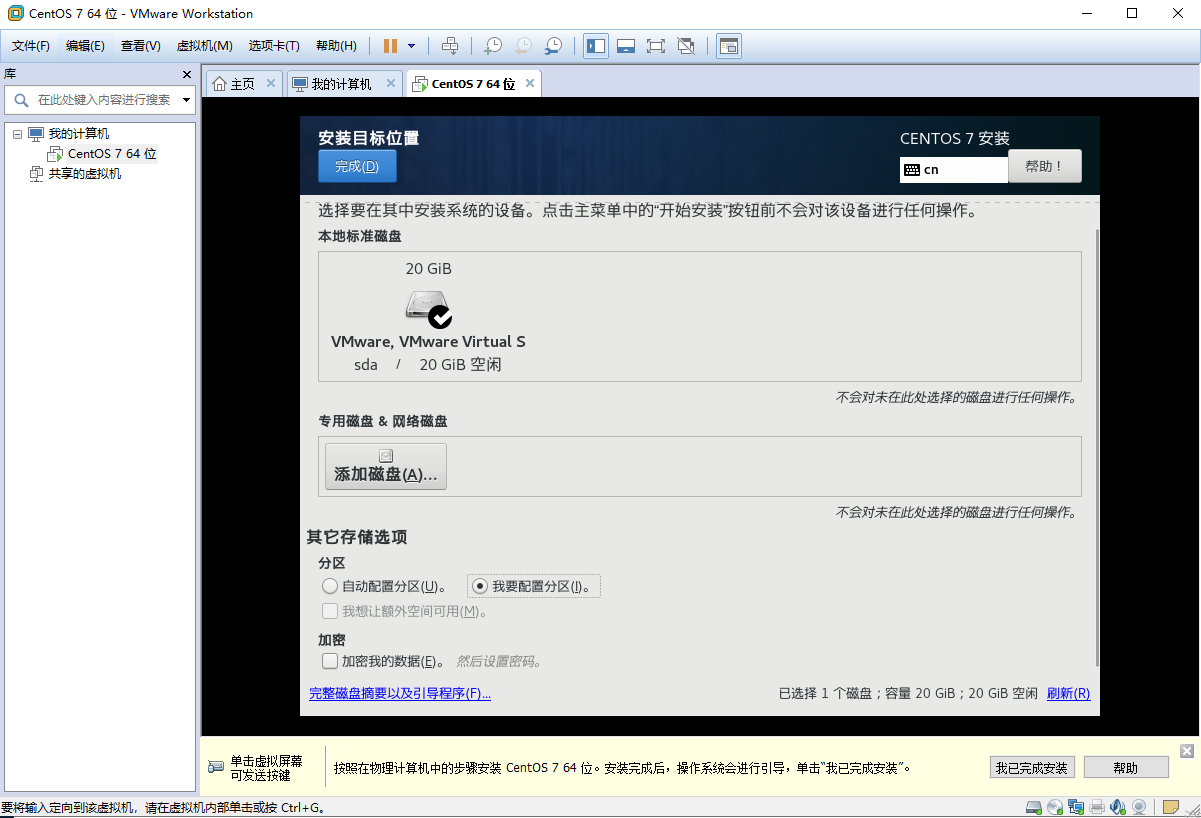Click the sound card status bar icon
This screenshot has height=818, width=1201.
[x=1117, y=806]
